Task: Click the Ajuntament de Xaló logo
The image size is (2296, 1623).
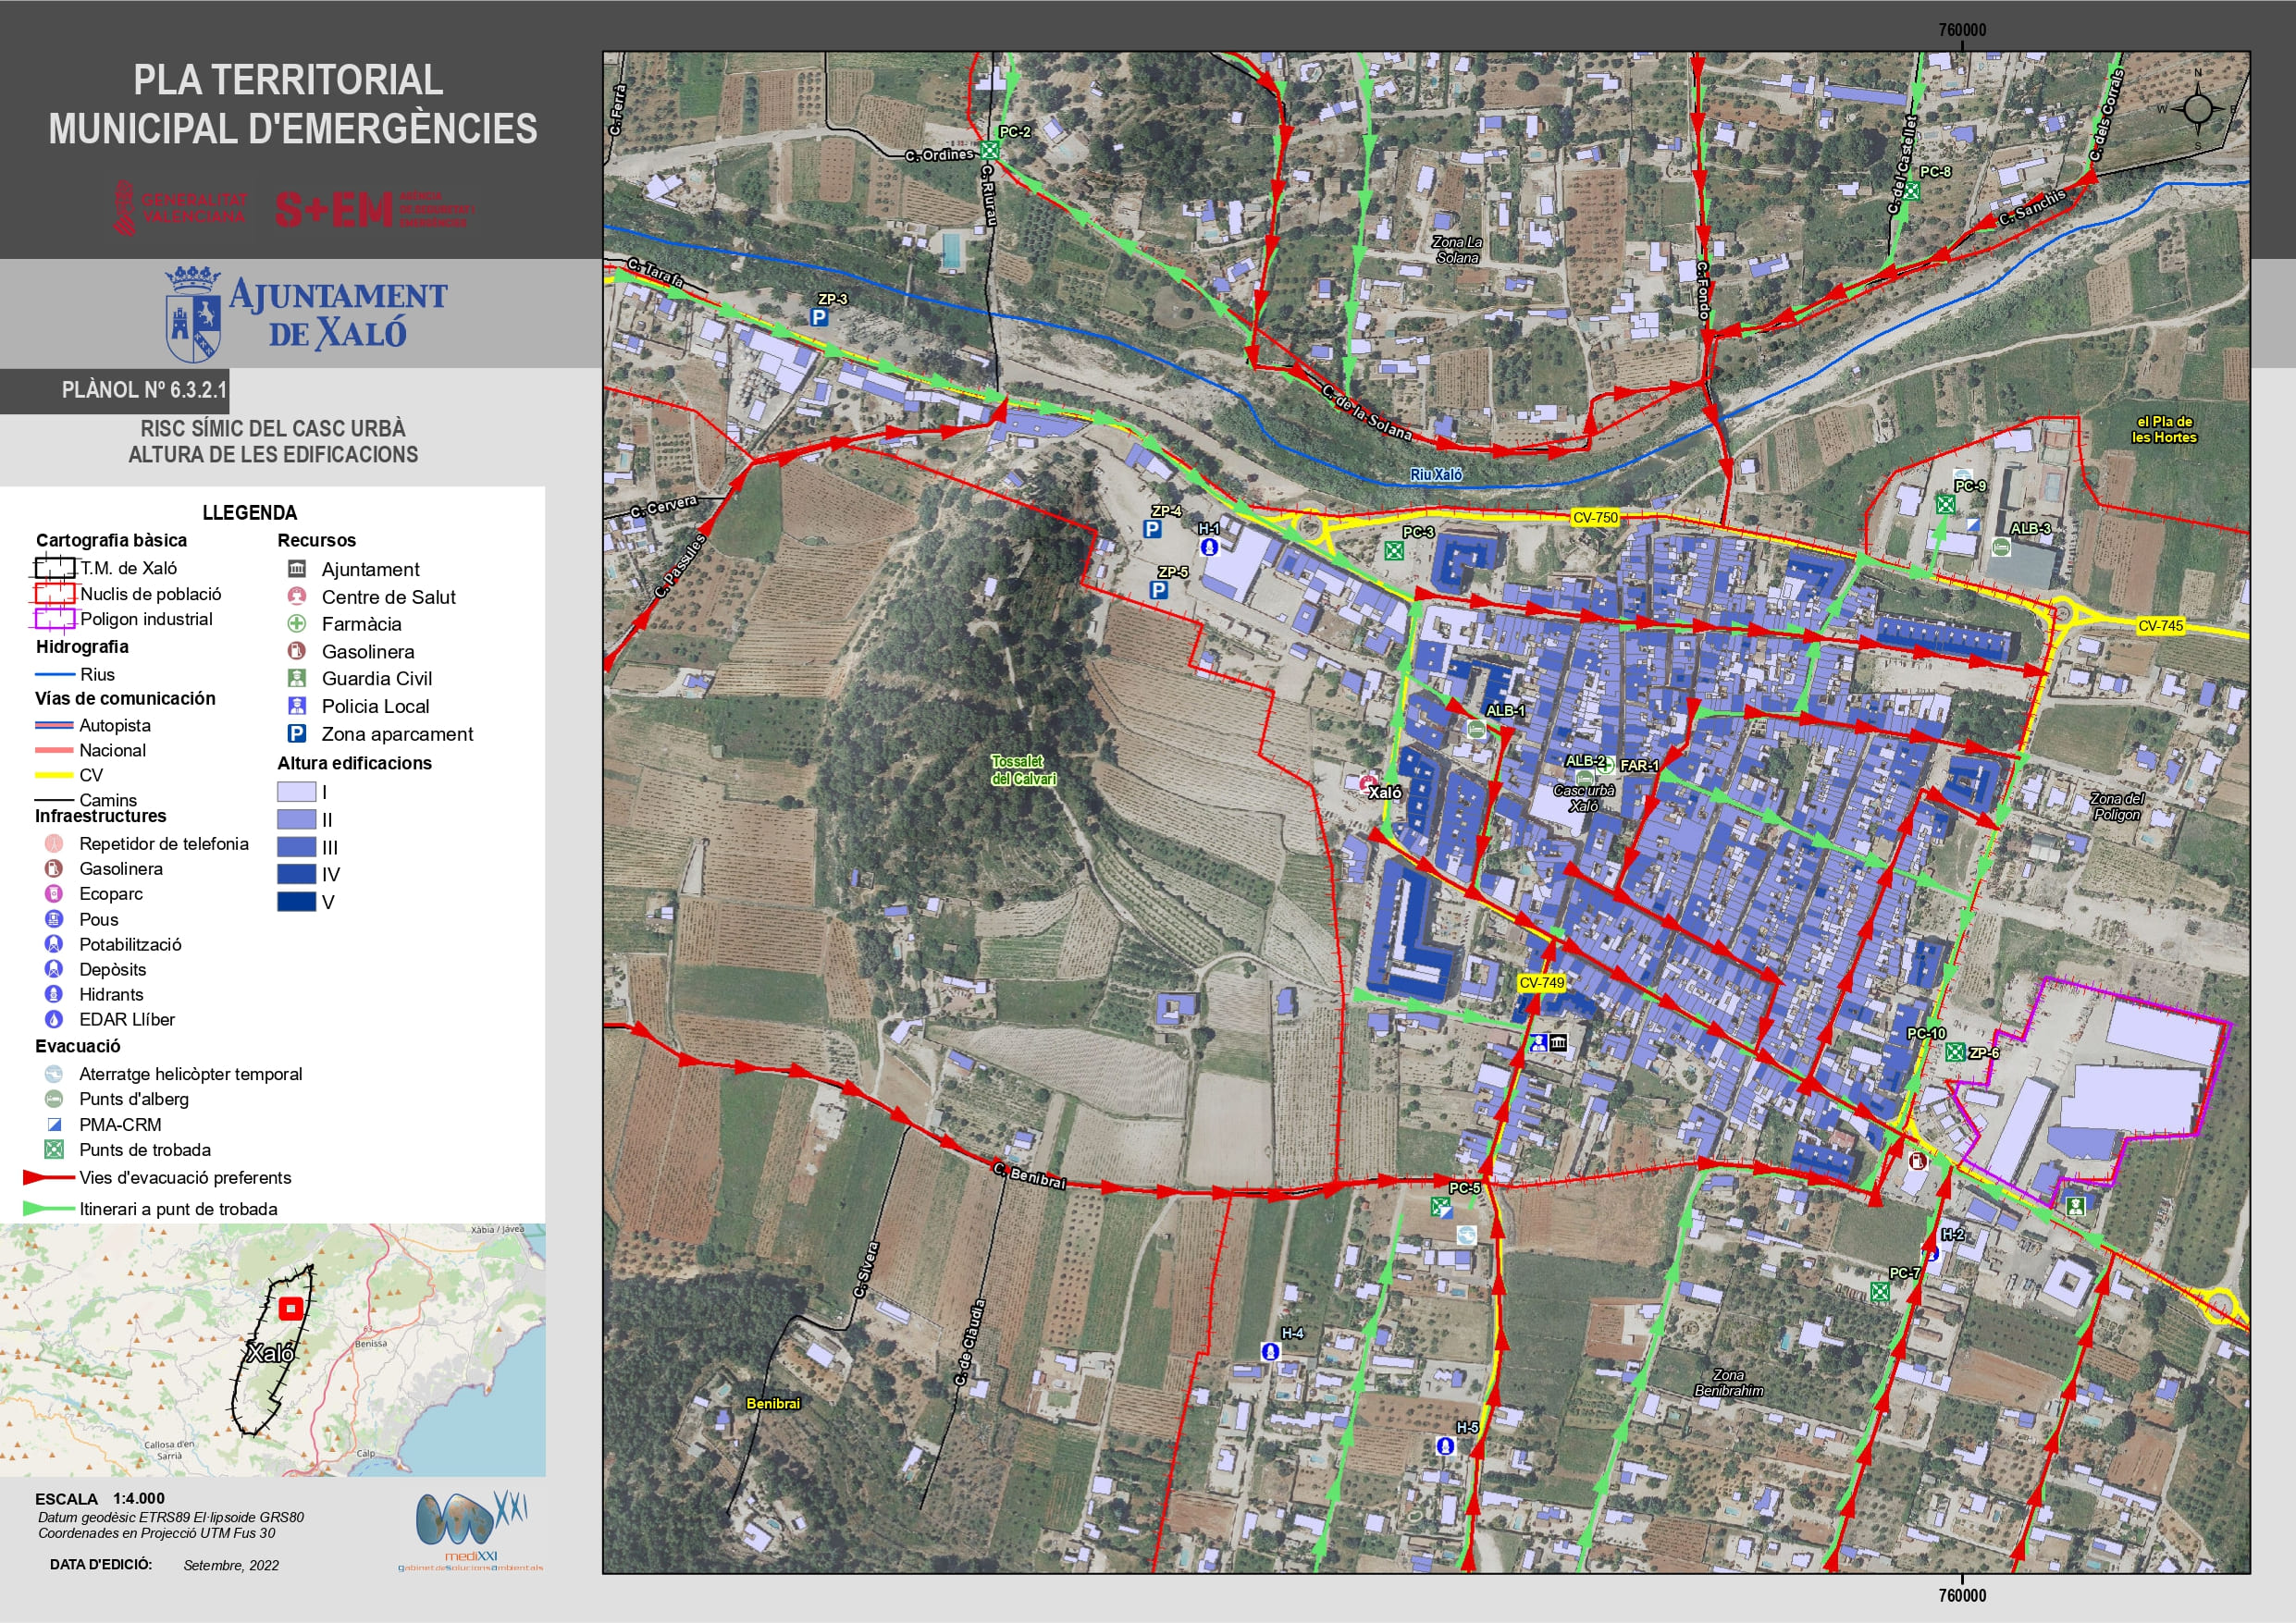Action: 306,313
